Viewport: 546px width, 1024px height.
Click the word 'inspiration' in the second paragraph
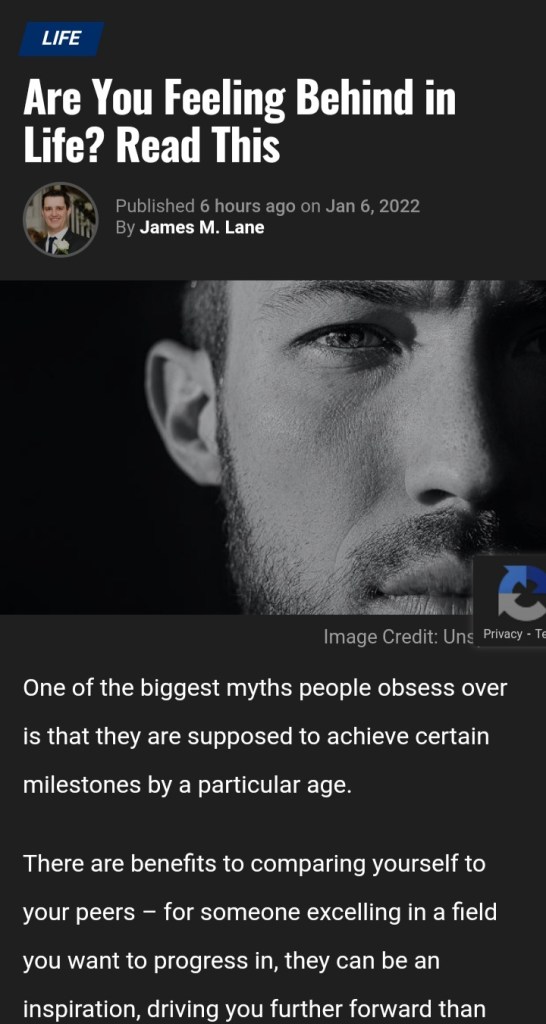point(82,1009)
